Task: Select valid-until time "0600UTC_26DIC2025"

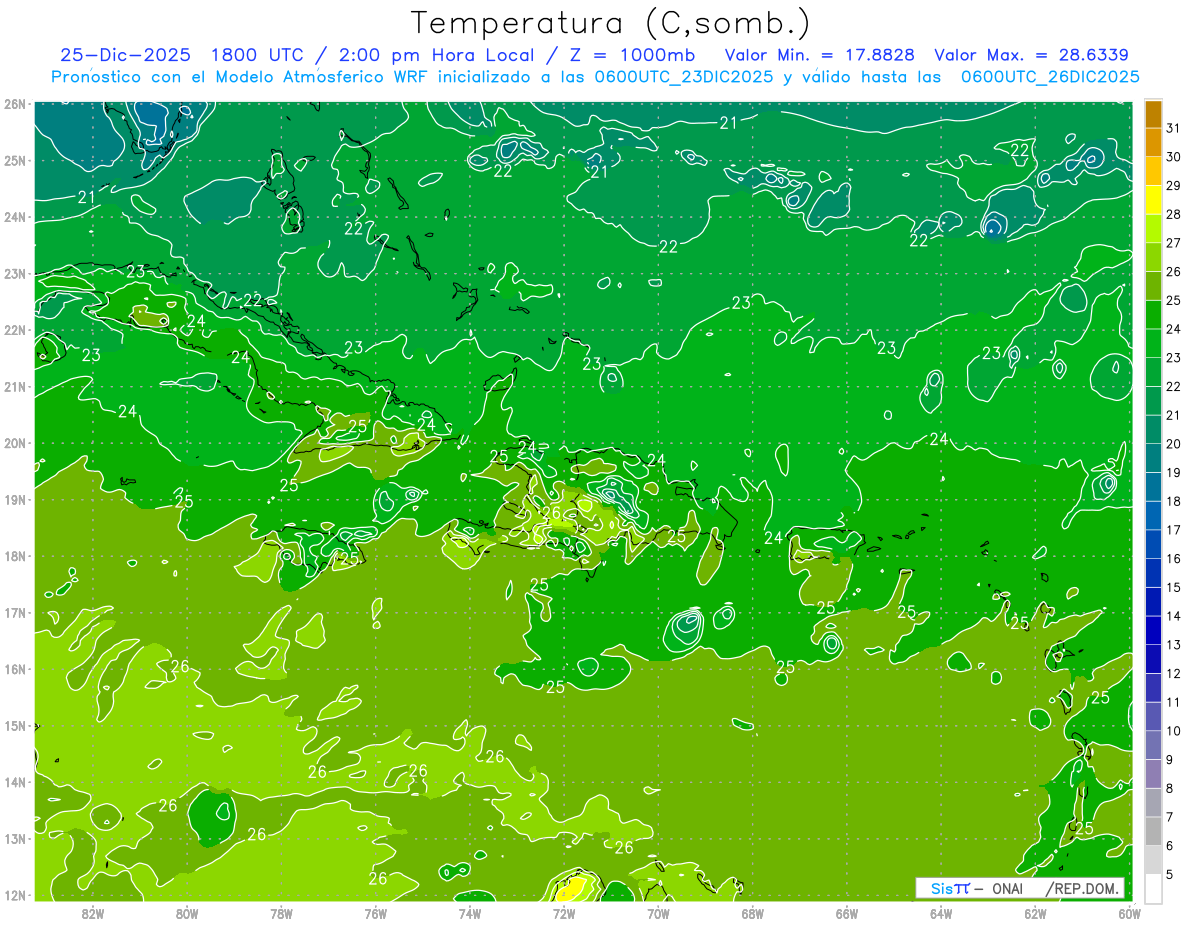Action: click(1050, 77)
